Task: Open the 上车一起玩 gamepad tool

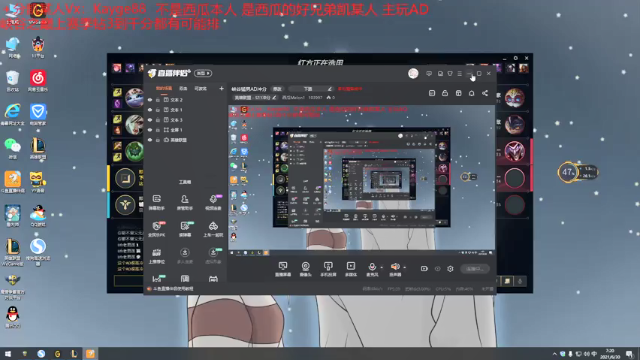Action: coord(213,229)
